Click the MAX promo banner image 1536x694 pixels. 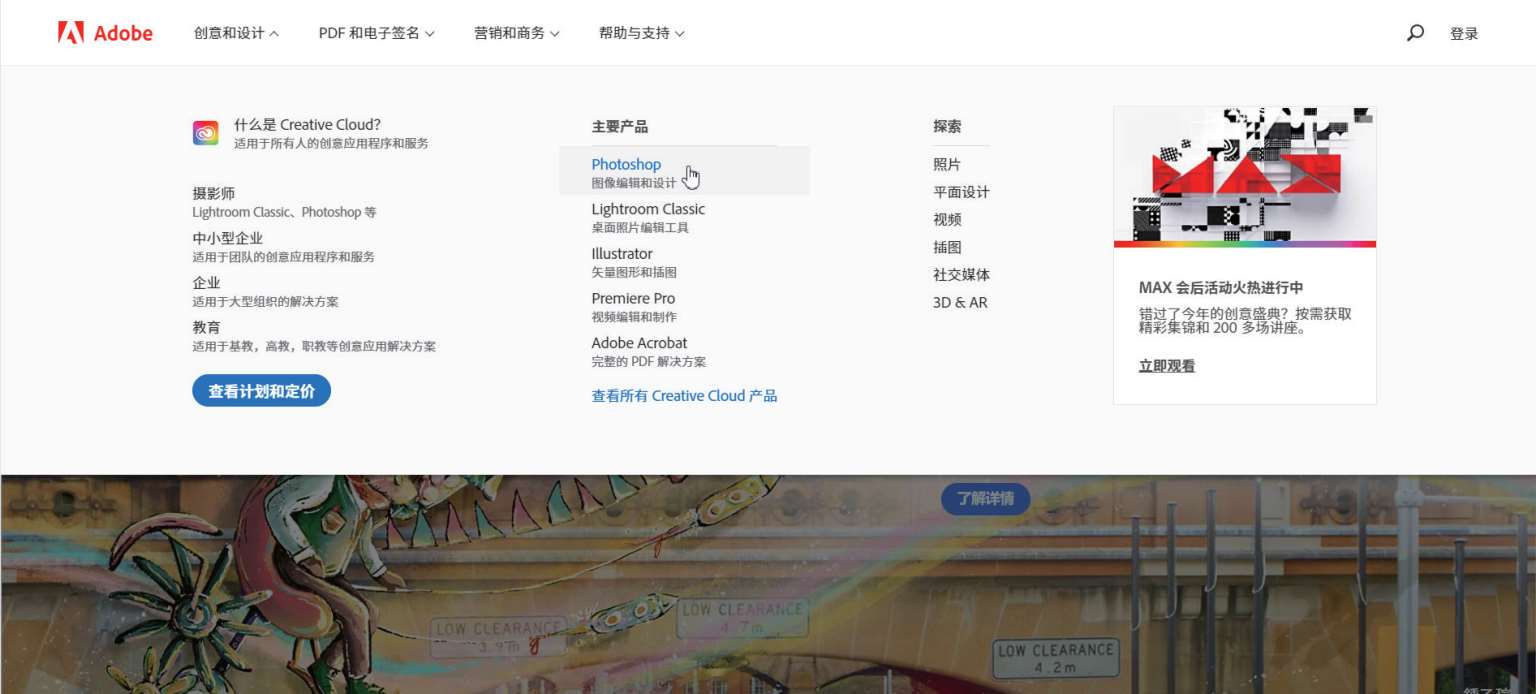click(x=1245, y=177)
